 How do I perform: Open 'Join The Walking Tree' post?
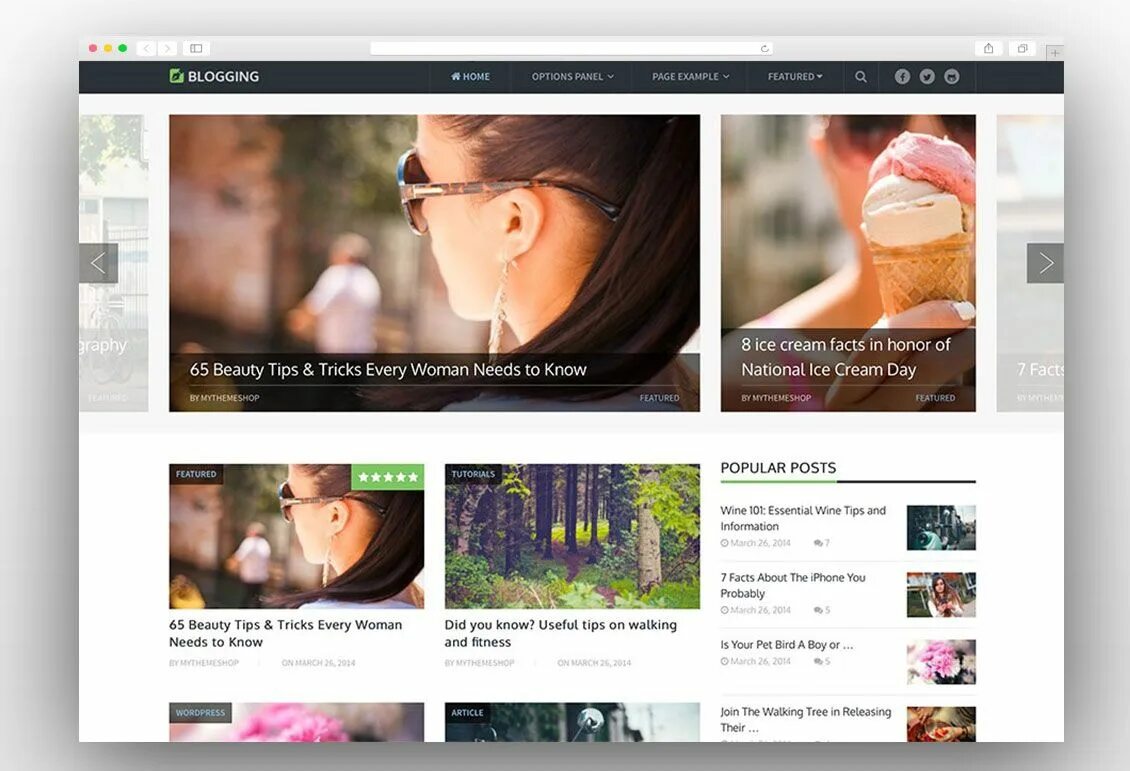pos(806,719)
